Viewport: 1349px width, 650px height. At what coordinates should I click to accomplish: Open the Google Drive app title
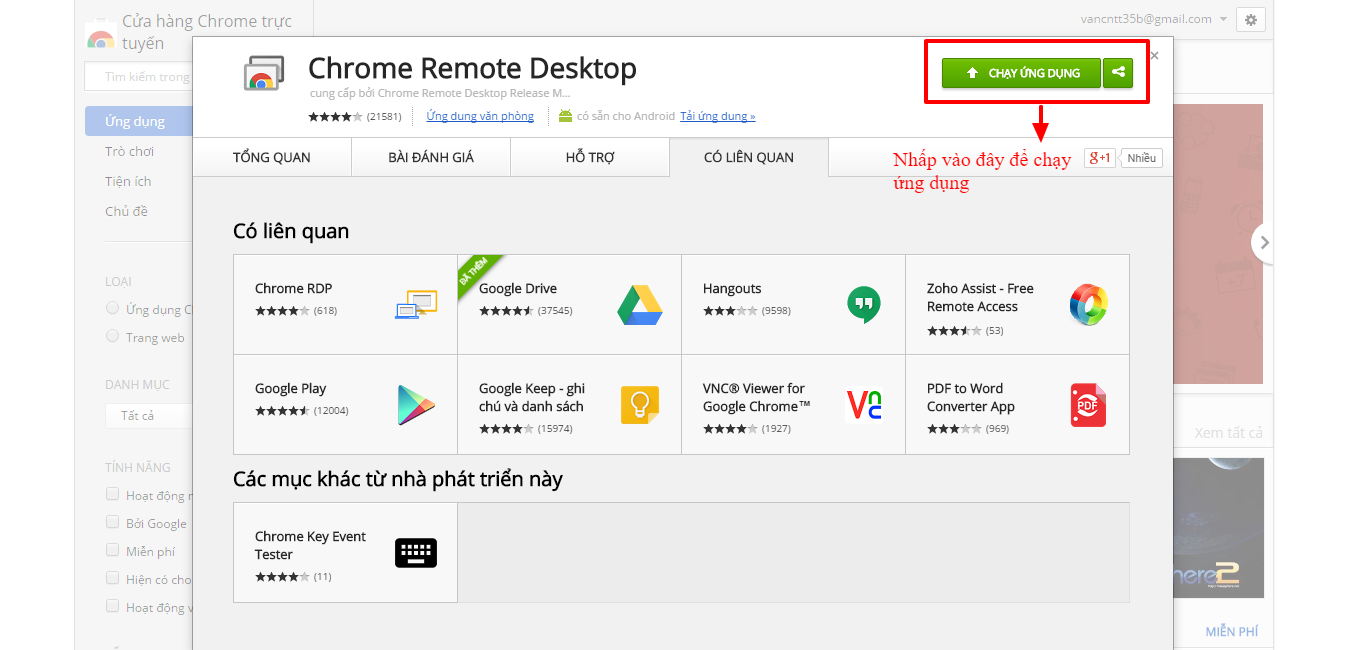click(518, 288)
